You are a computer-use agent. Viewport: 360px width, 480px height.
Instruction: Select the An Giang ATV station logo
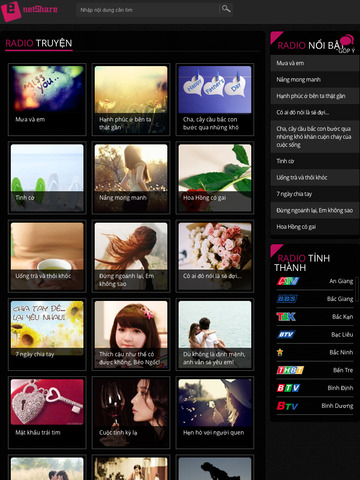point(288,281)
